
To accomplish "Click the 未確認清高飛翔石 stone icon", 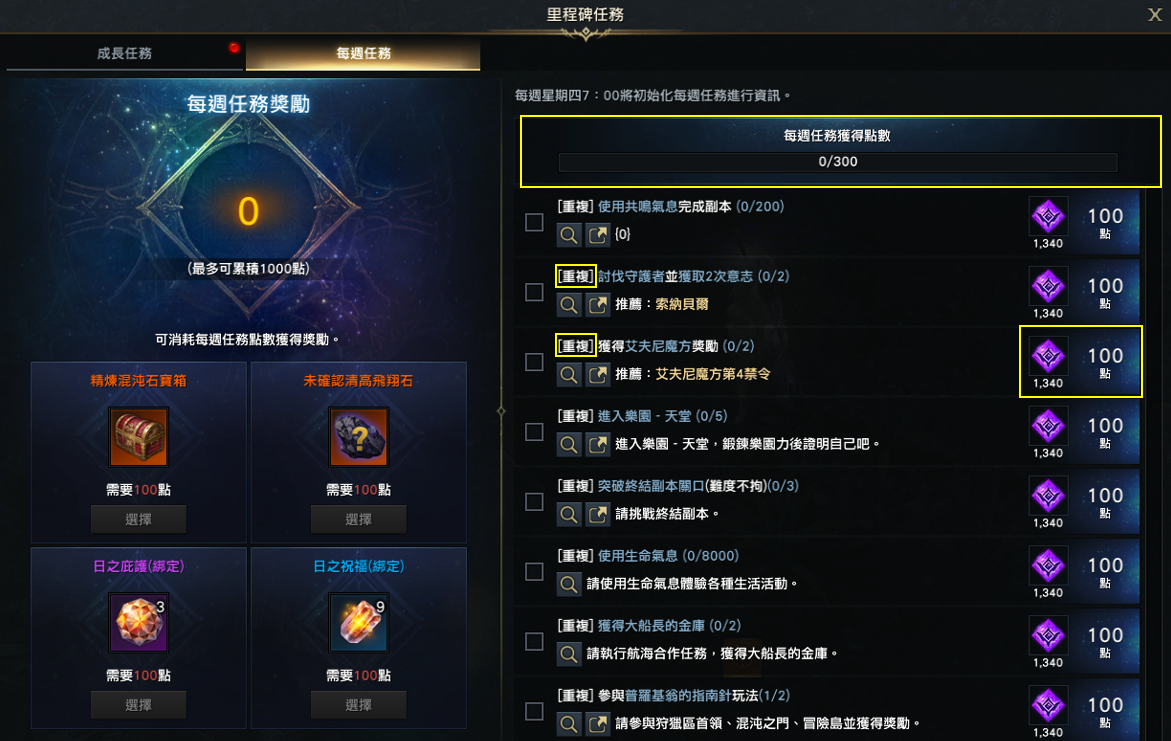I will 358,436.
